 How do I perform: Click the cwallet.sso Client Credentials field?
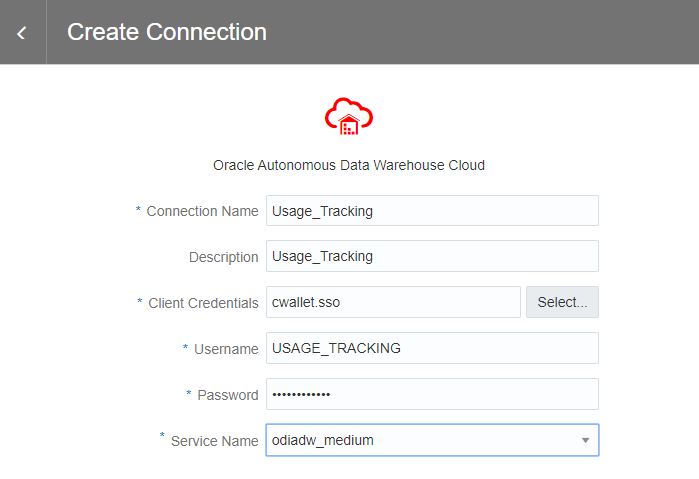point(393,302)
